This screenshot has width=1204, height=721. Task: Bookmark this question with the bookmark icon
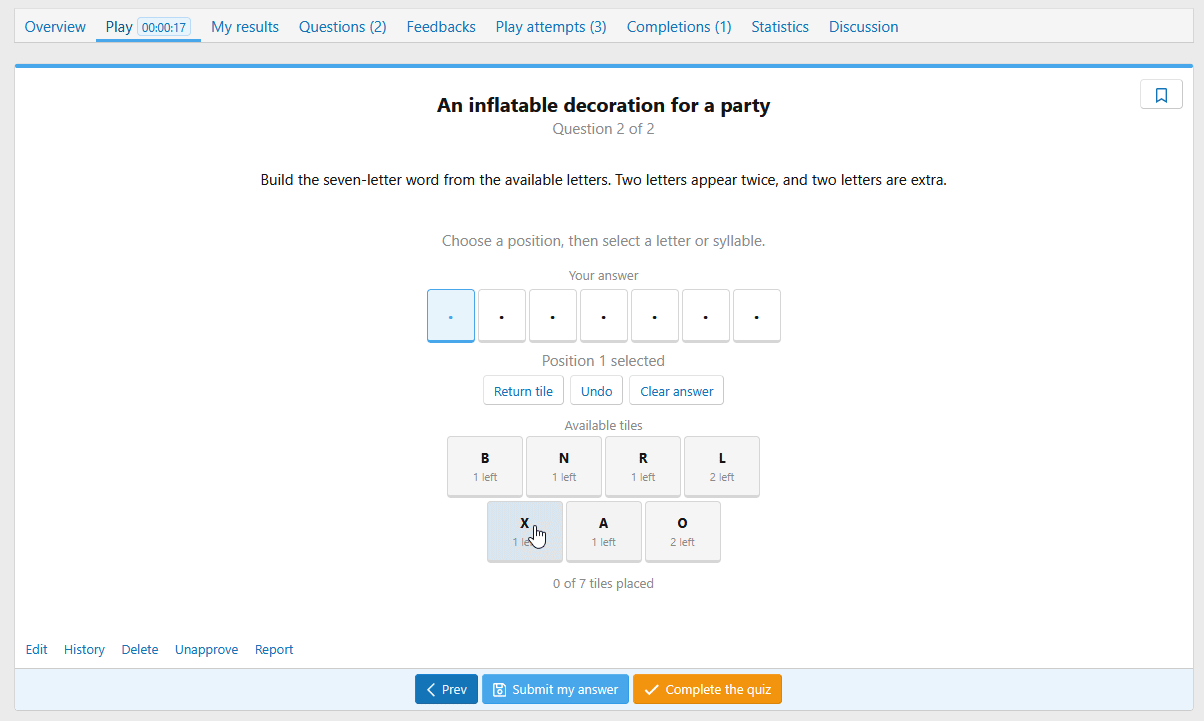click(x=1161, y=95)
